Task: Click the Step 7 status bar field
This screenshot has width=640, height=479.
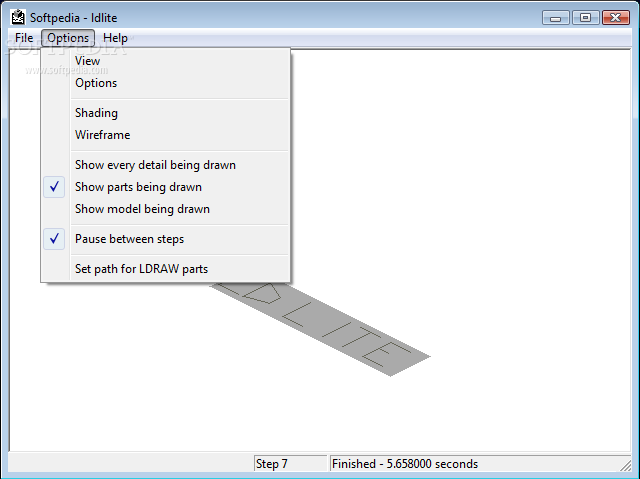Action: tap(290, 463)
